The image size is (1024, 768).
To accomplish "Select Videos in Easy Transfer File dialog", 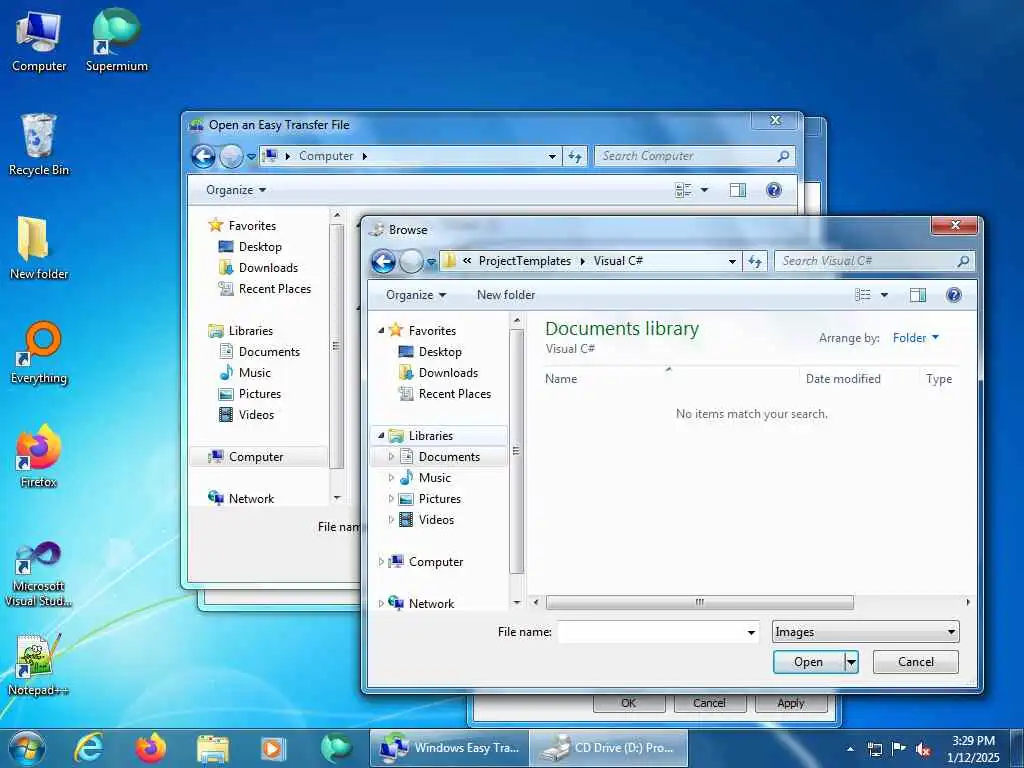I will (x=256, y=415).
